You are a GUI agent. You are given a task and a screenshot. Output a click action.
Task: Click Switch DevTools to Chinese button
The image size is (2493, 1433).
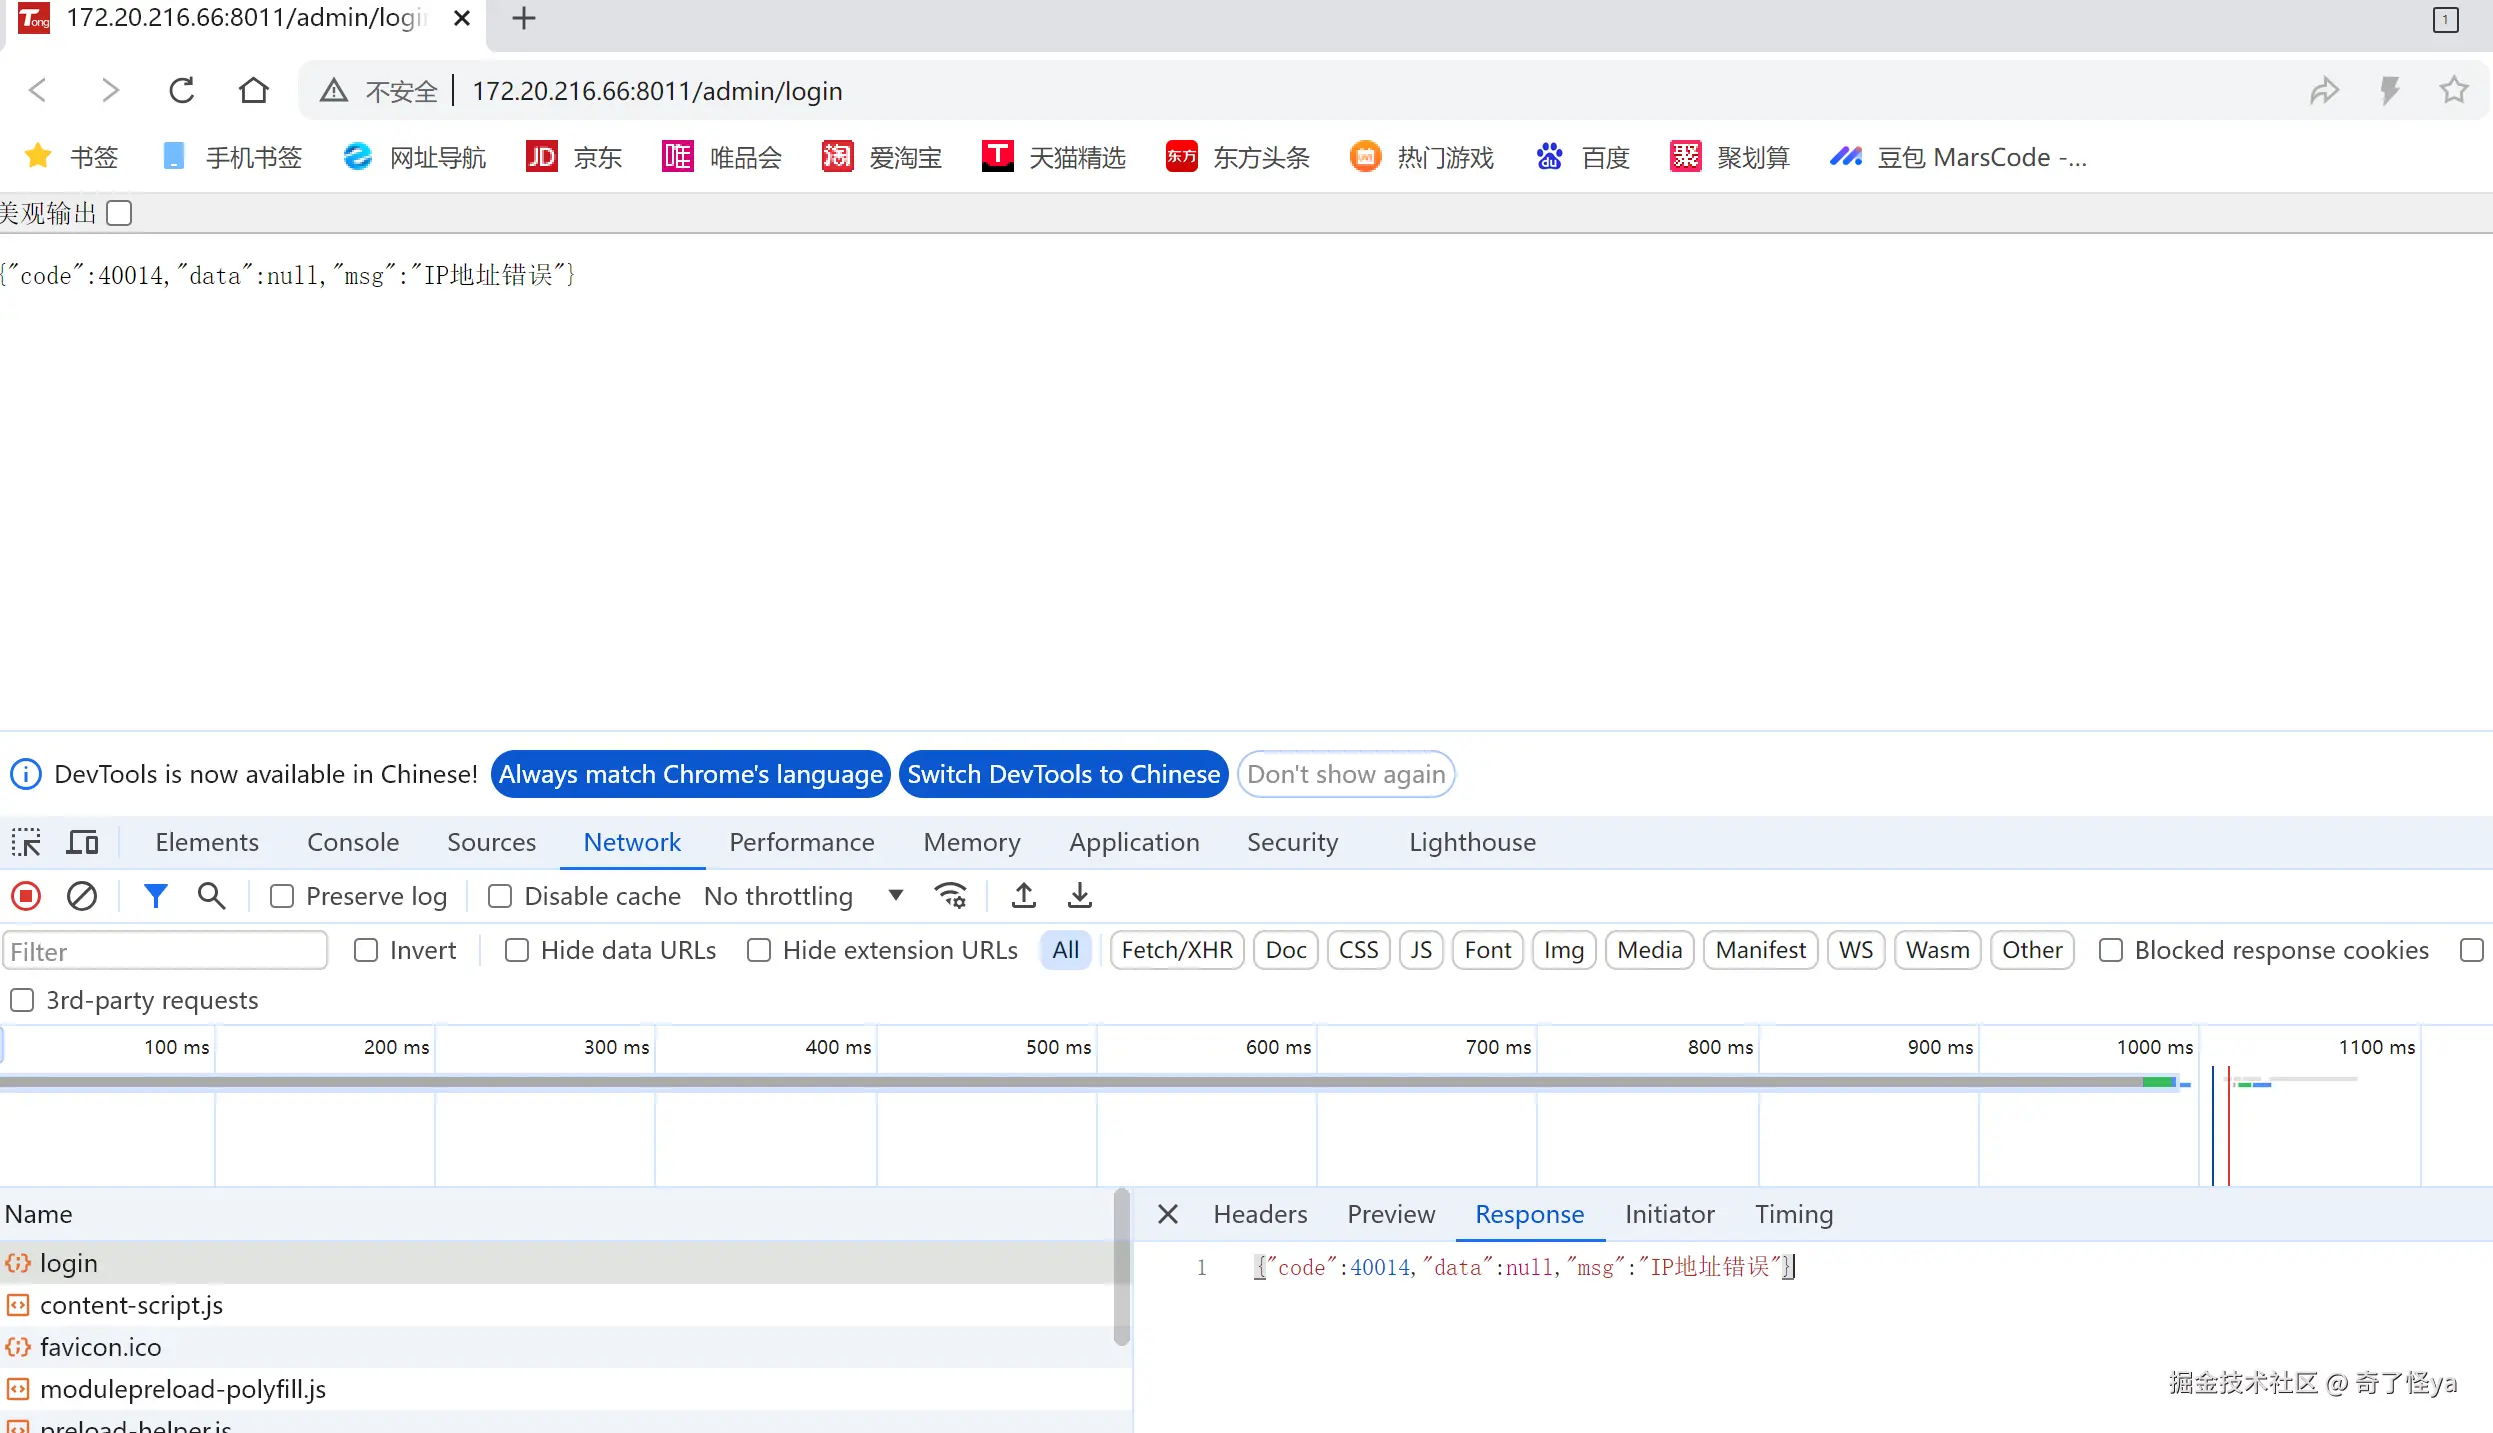tap(1063, 774)
